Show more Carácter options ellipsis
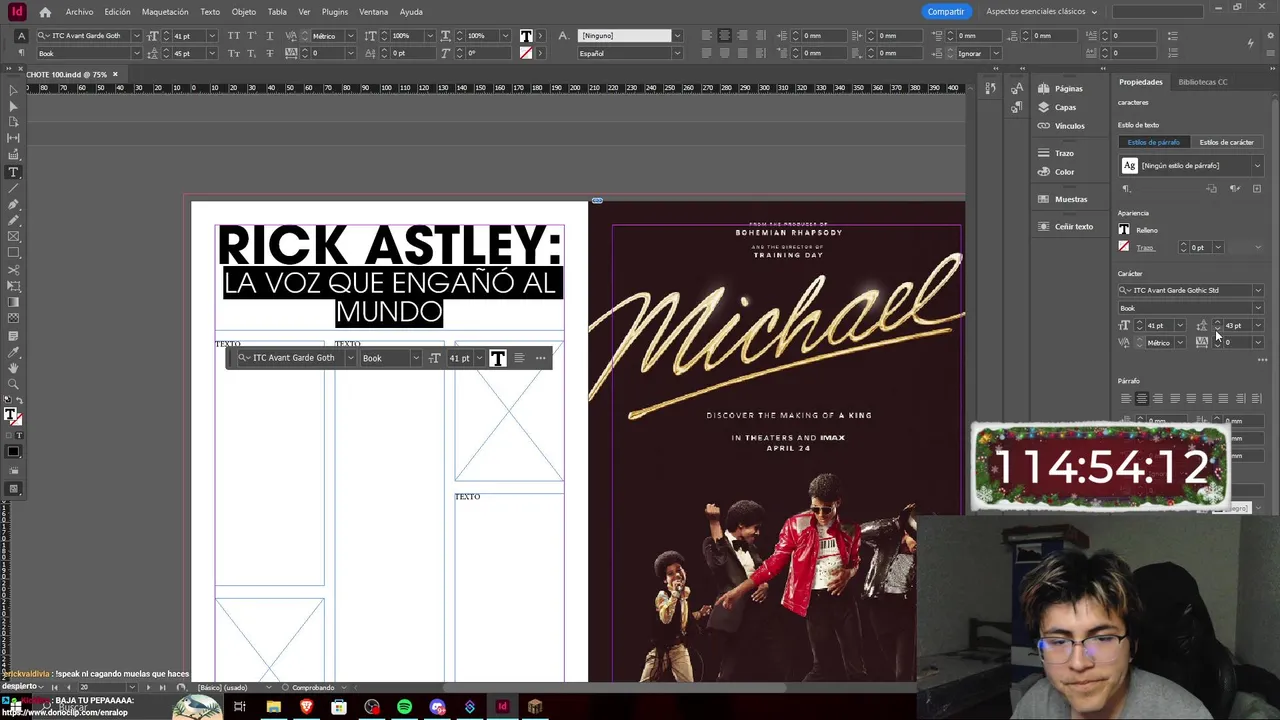1280x720 pixels. 1261,360
